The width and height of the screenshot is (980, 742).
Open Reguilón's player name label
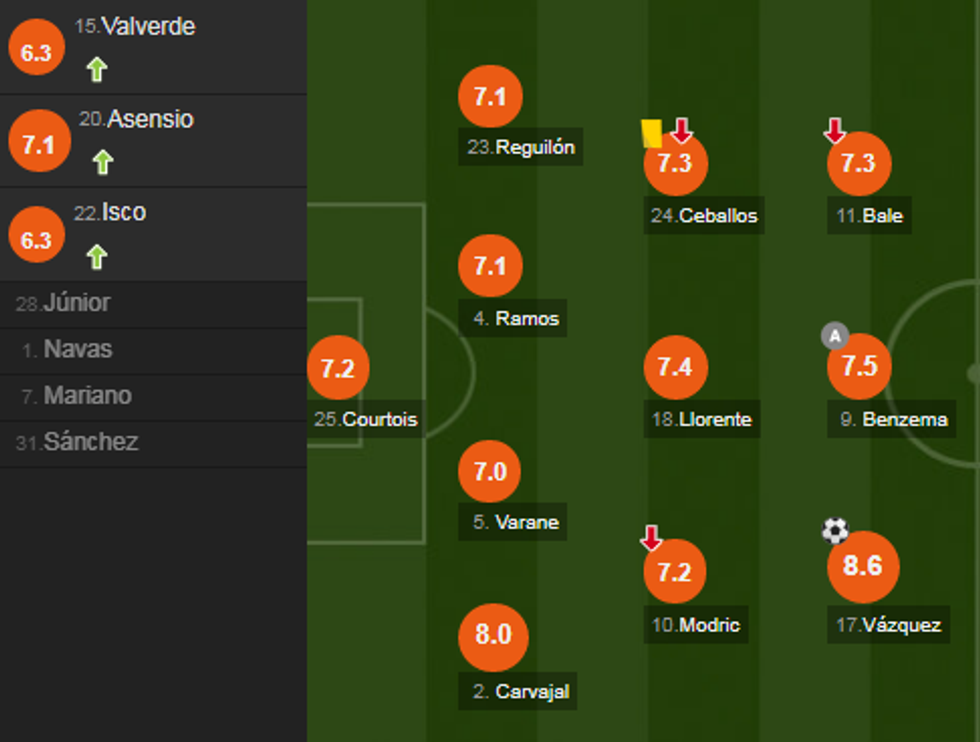(521, 147)
